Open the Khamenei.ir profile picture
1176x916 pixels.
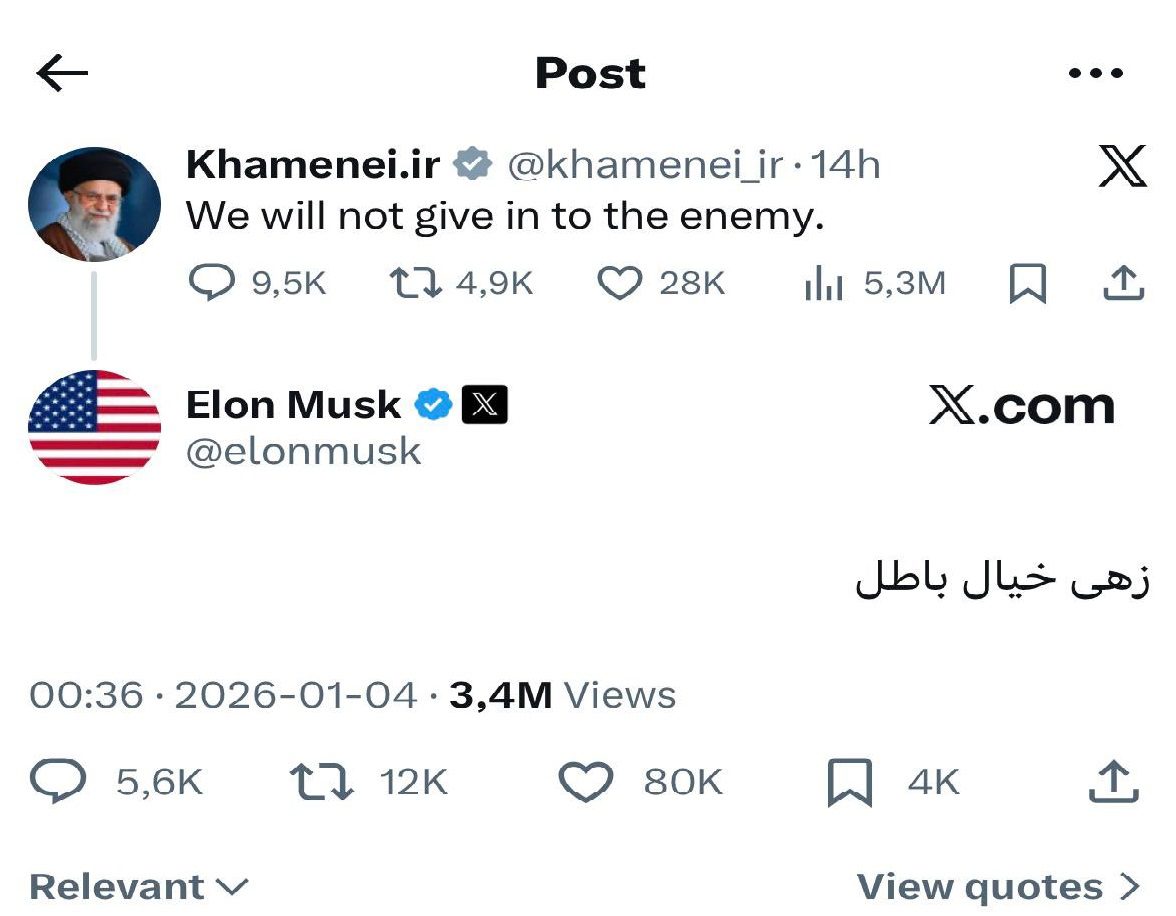pos(94,204)
